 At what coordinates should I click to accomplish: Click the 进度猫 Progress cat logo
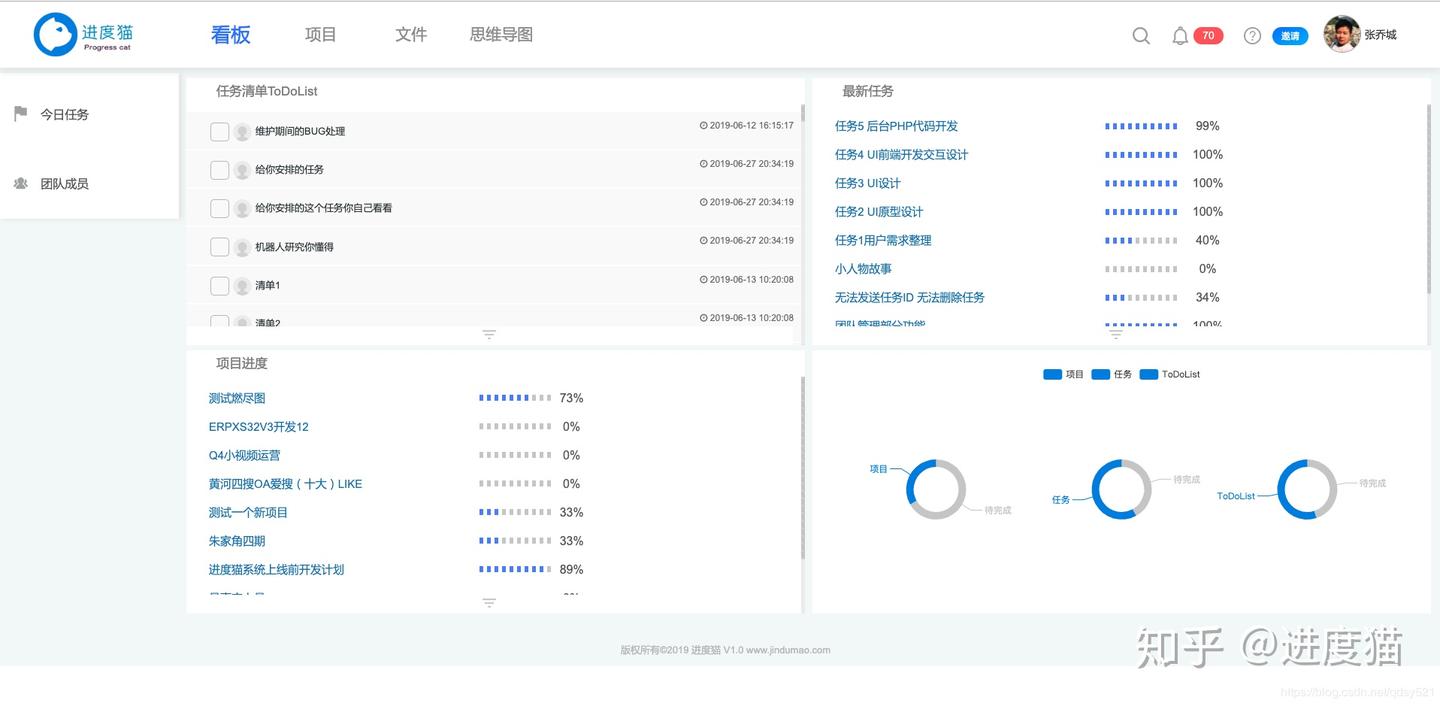85,34
